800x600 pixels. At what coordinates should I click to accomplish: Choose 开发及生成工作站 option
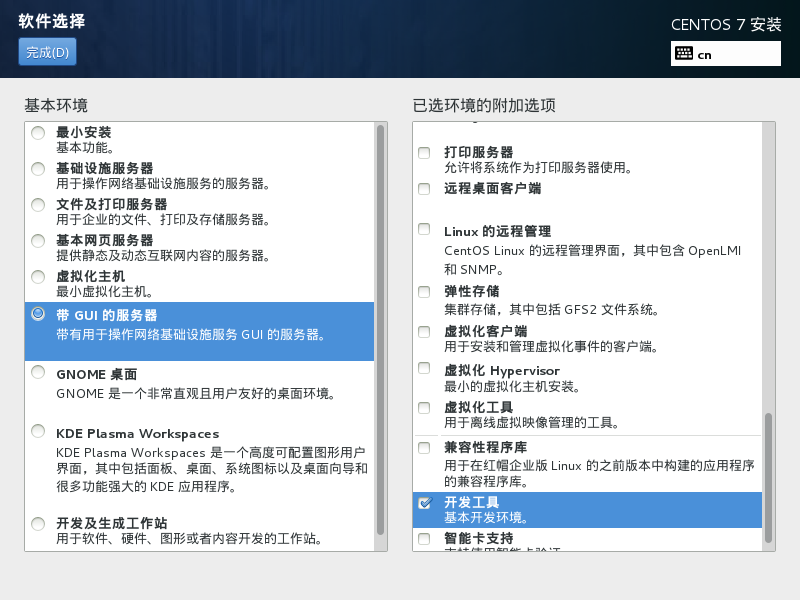tap(38, 523)
